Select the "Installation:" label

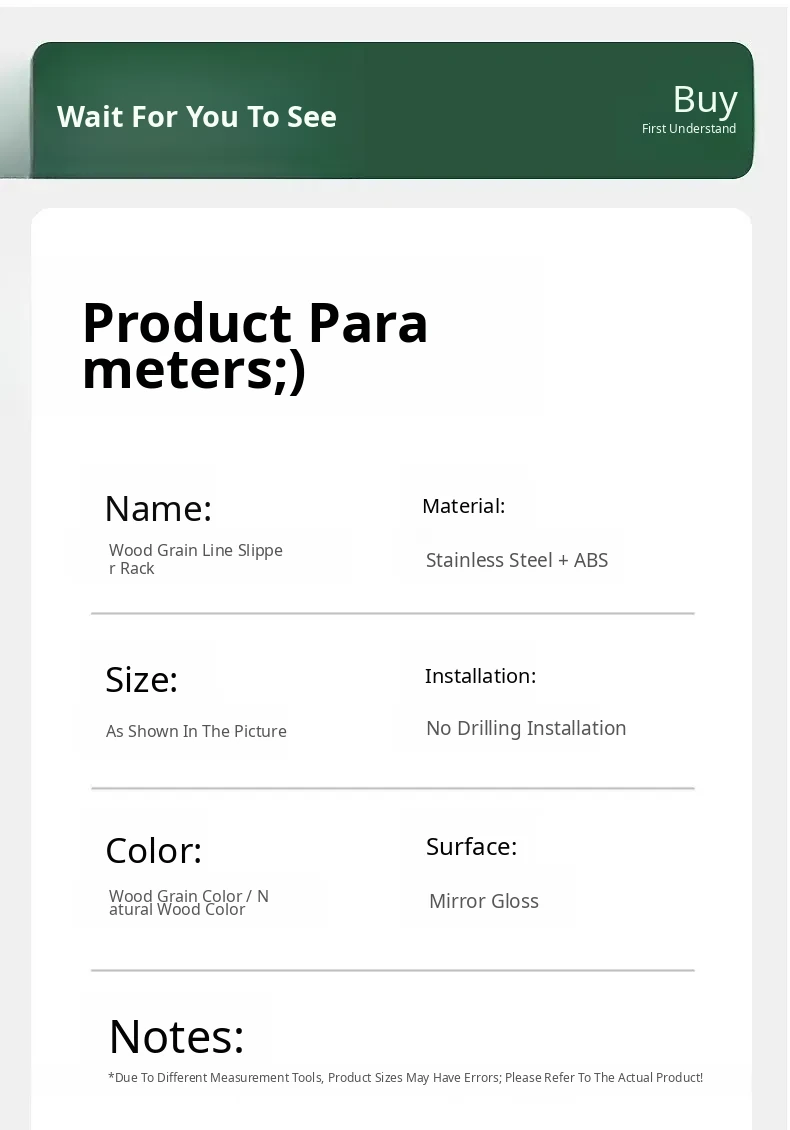point(480,676)
